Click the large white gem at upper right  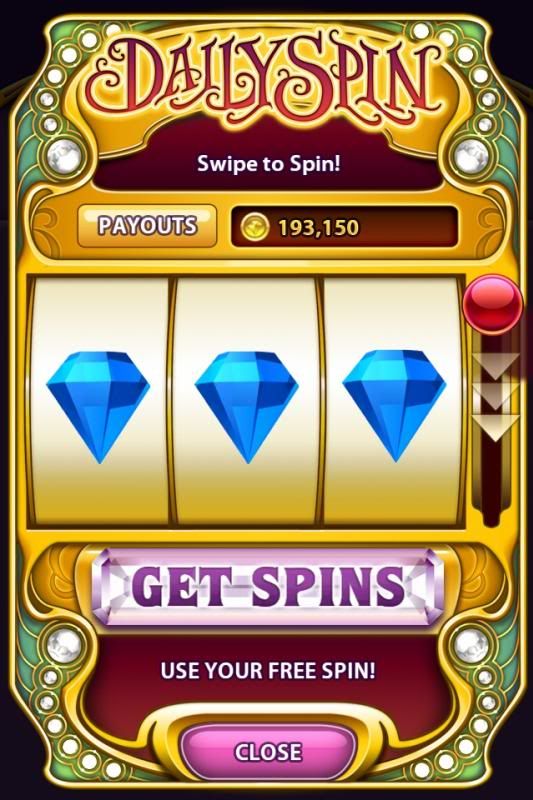click(471, 153)
